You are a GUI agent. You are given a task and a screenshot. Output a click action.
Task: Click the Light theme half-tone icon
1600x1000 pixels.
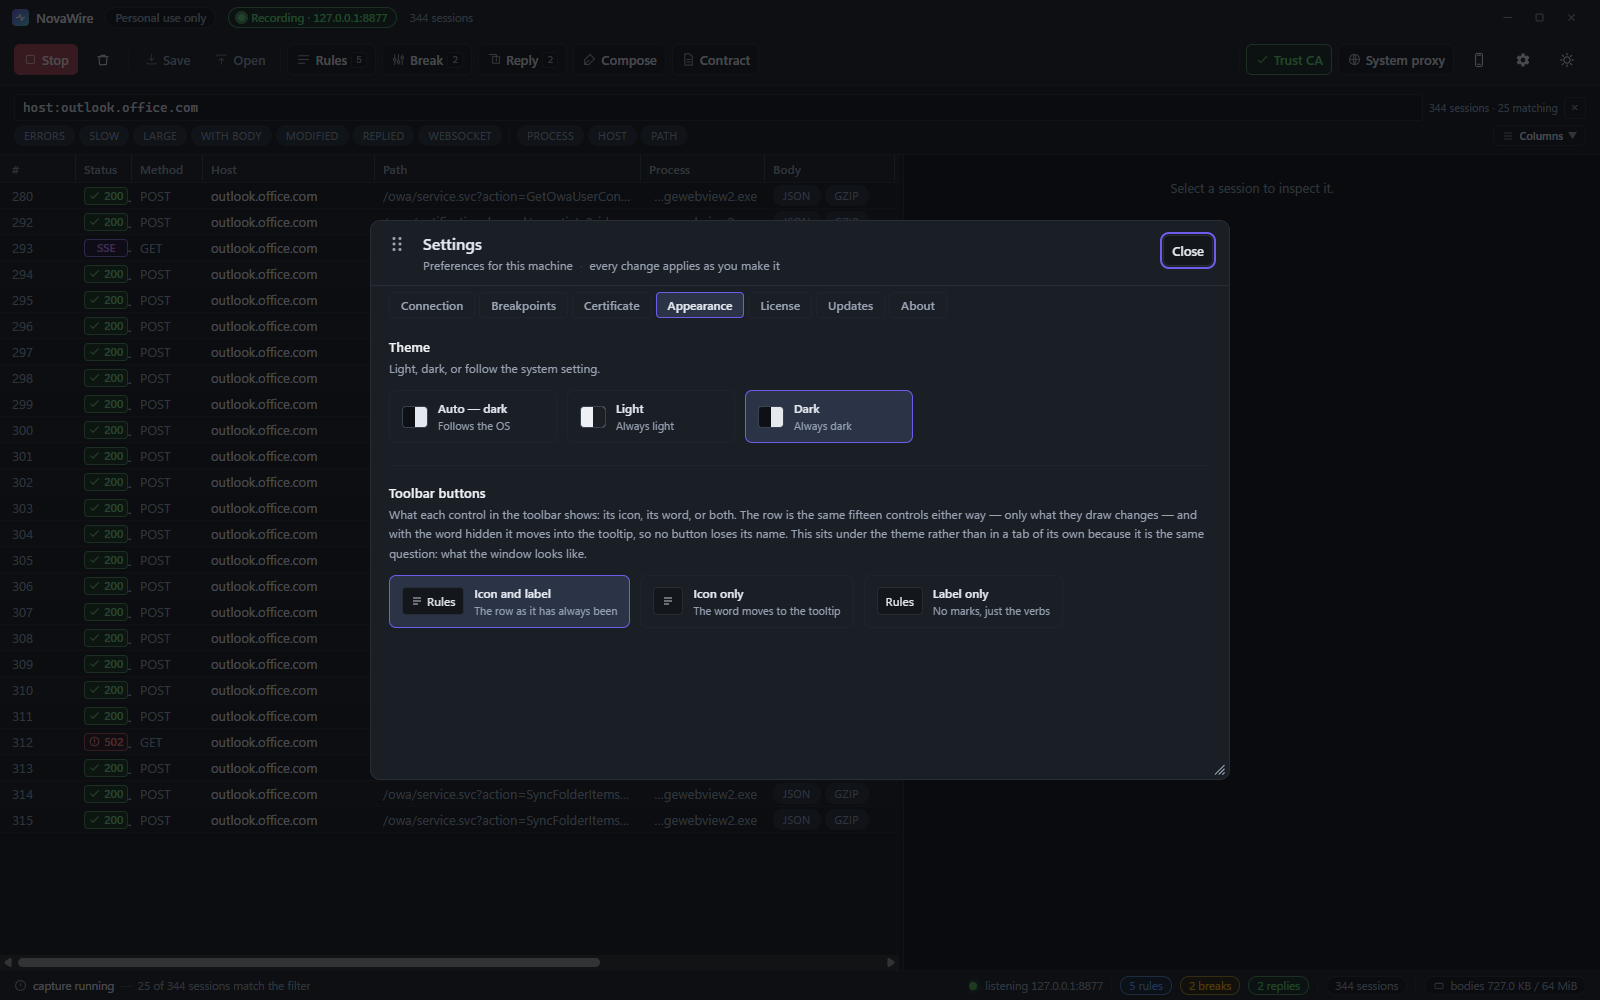tap(593, 417)
